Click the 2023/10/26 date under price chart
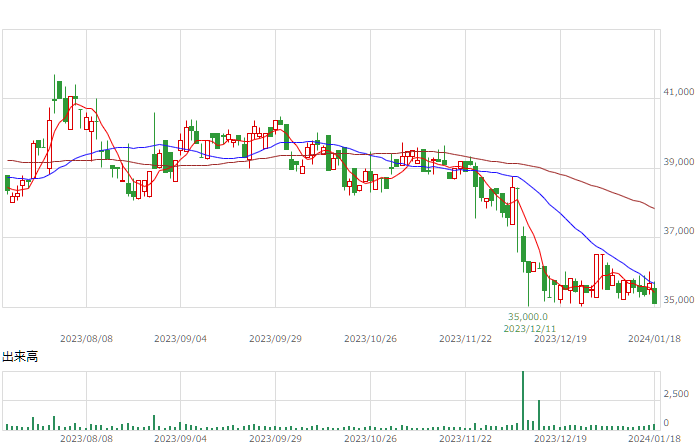This screenshot has width=698, height=442. (x=370, y=339)
